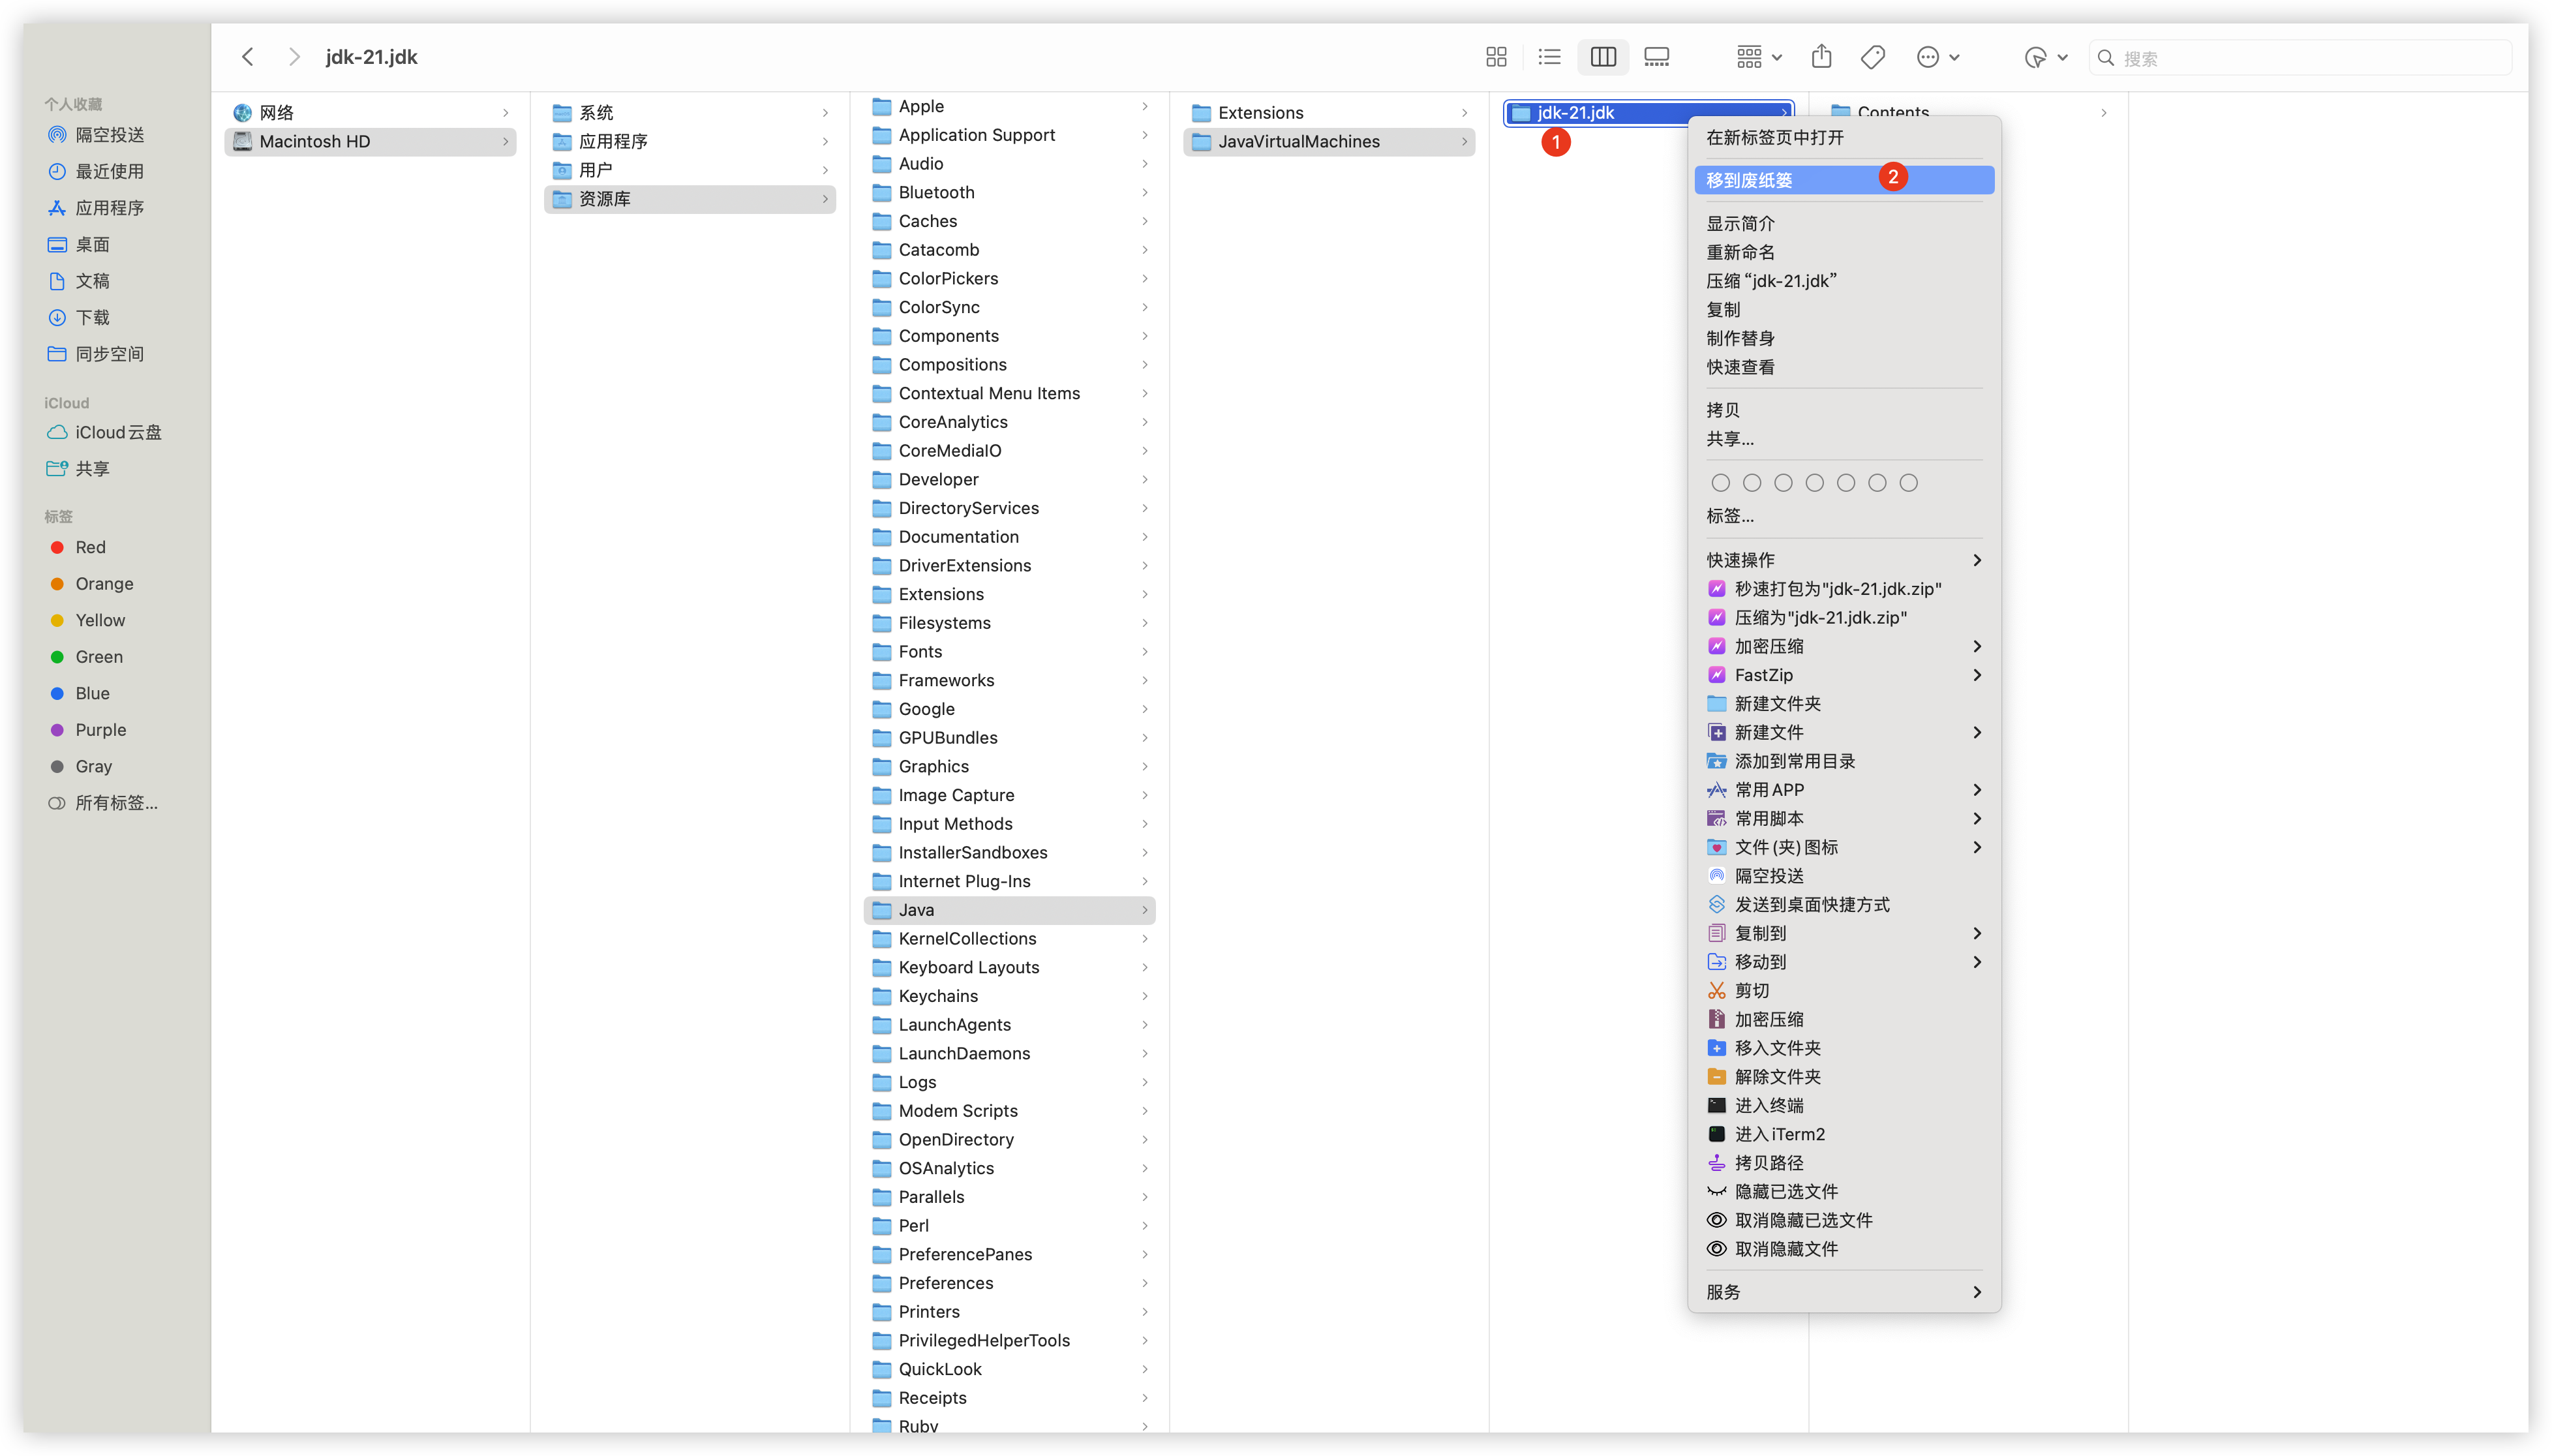Switch to gallery view

tap(1656, 57)
